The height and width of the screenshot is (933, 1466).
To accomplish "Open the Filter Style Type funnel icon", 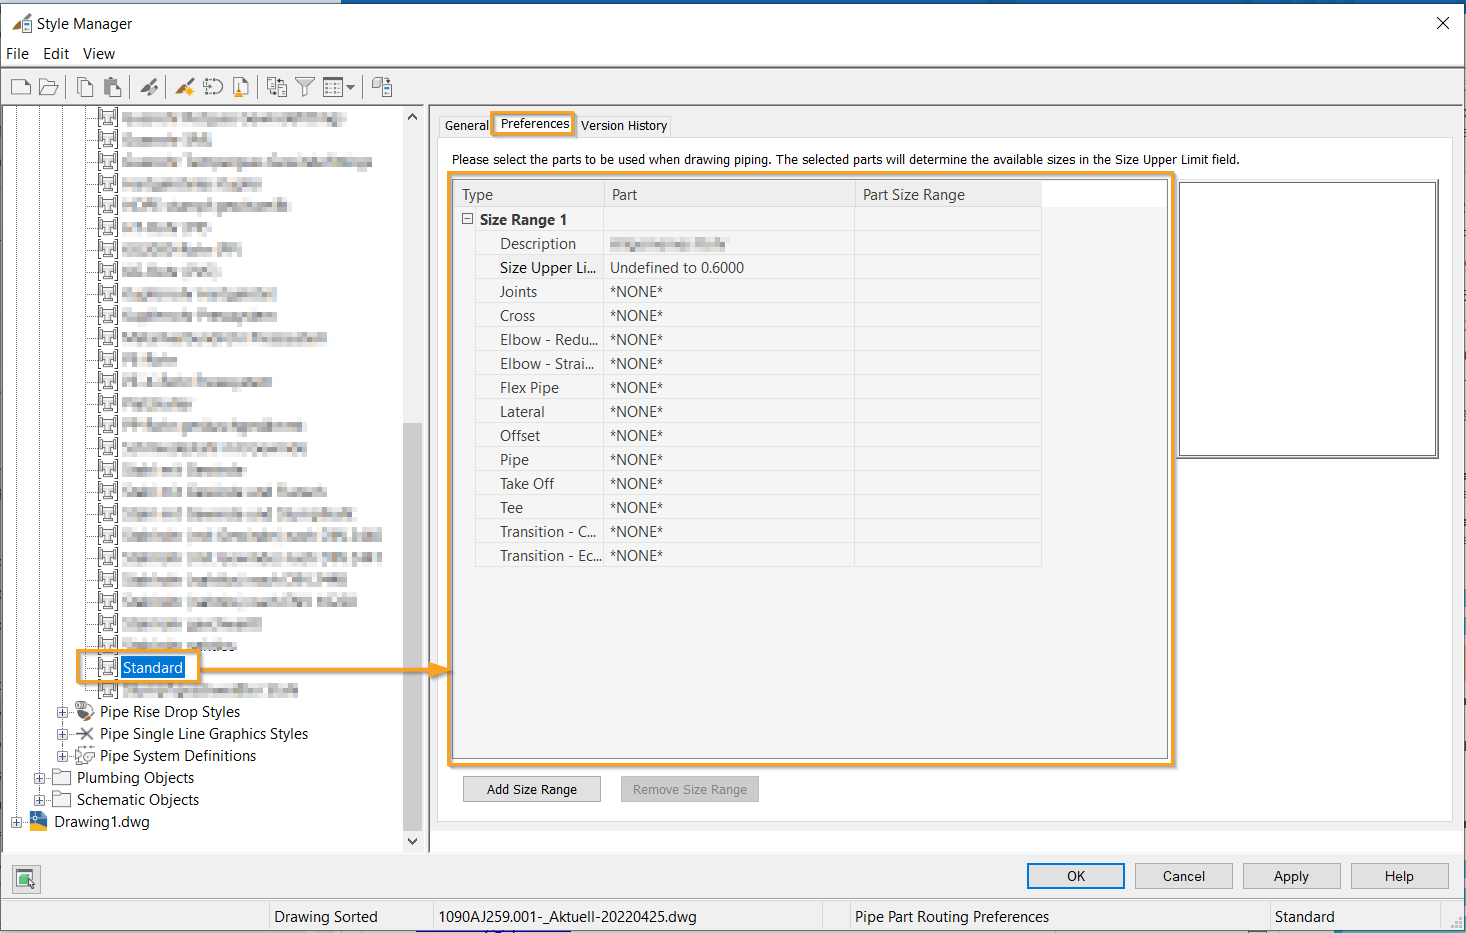I will point(304,86).
